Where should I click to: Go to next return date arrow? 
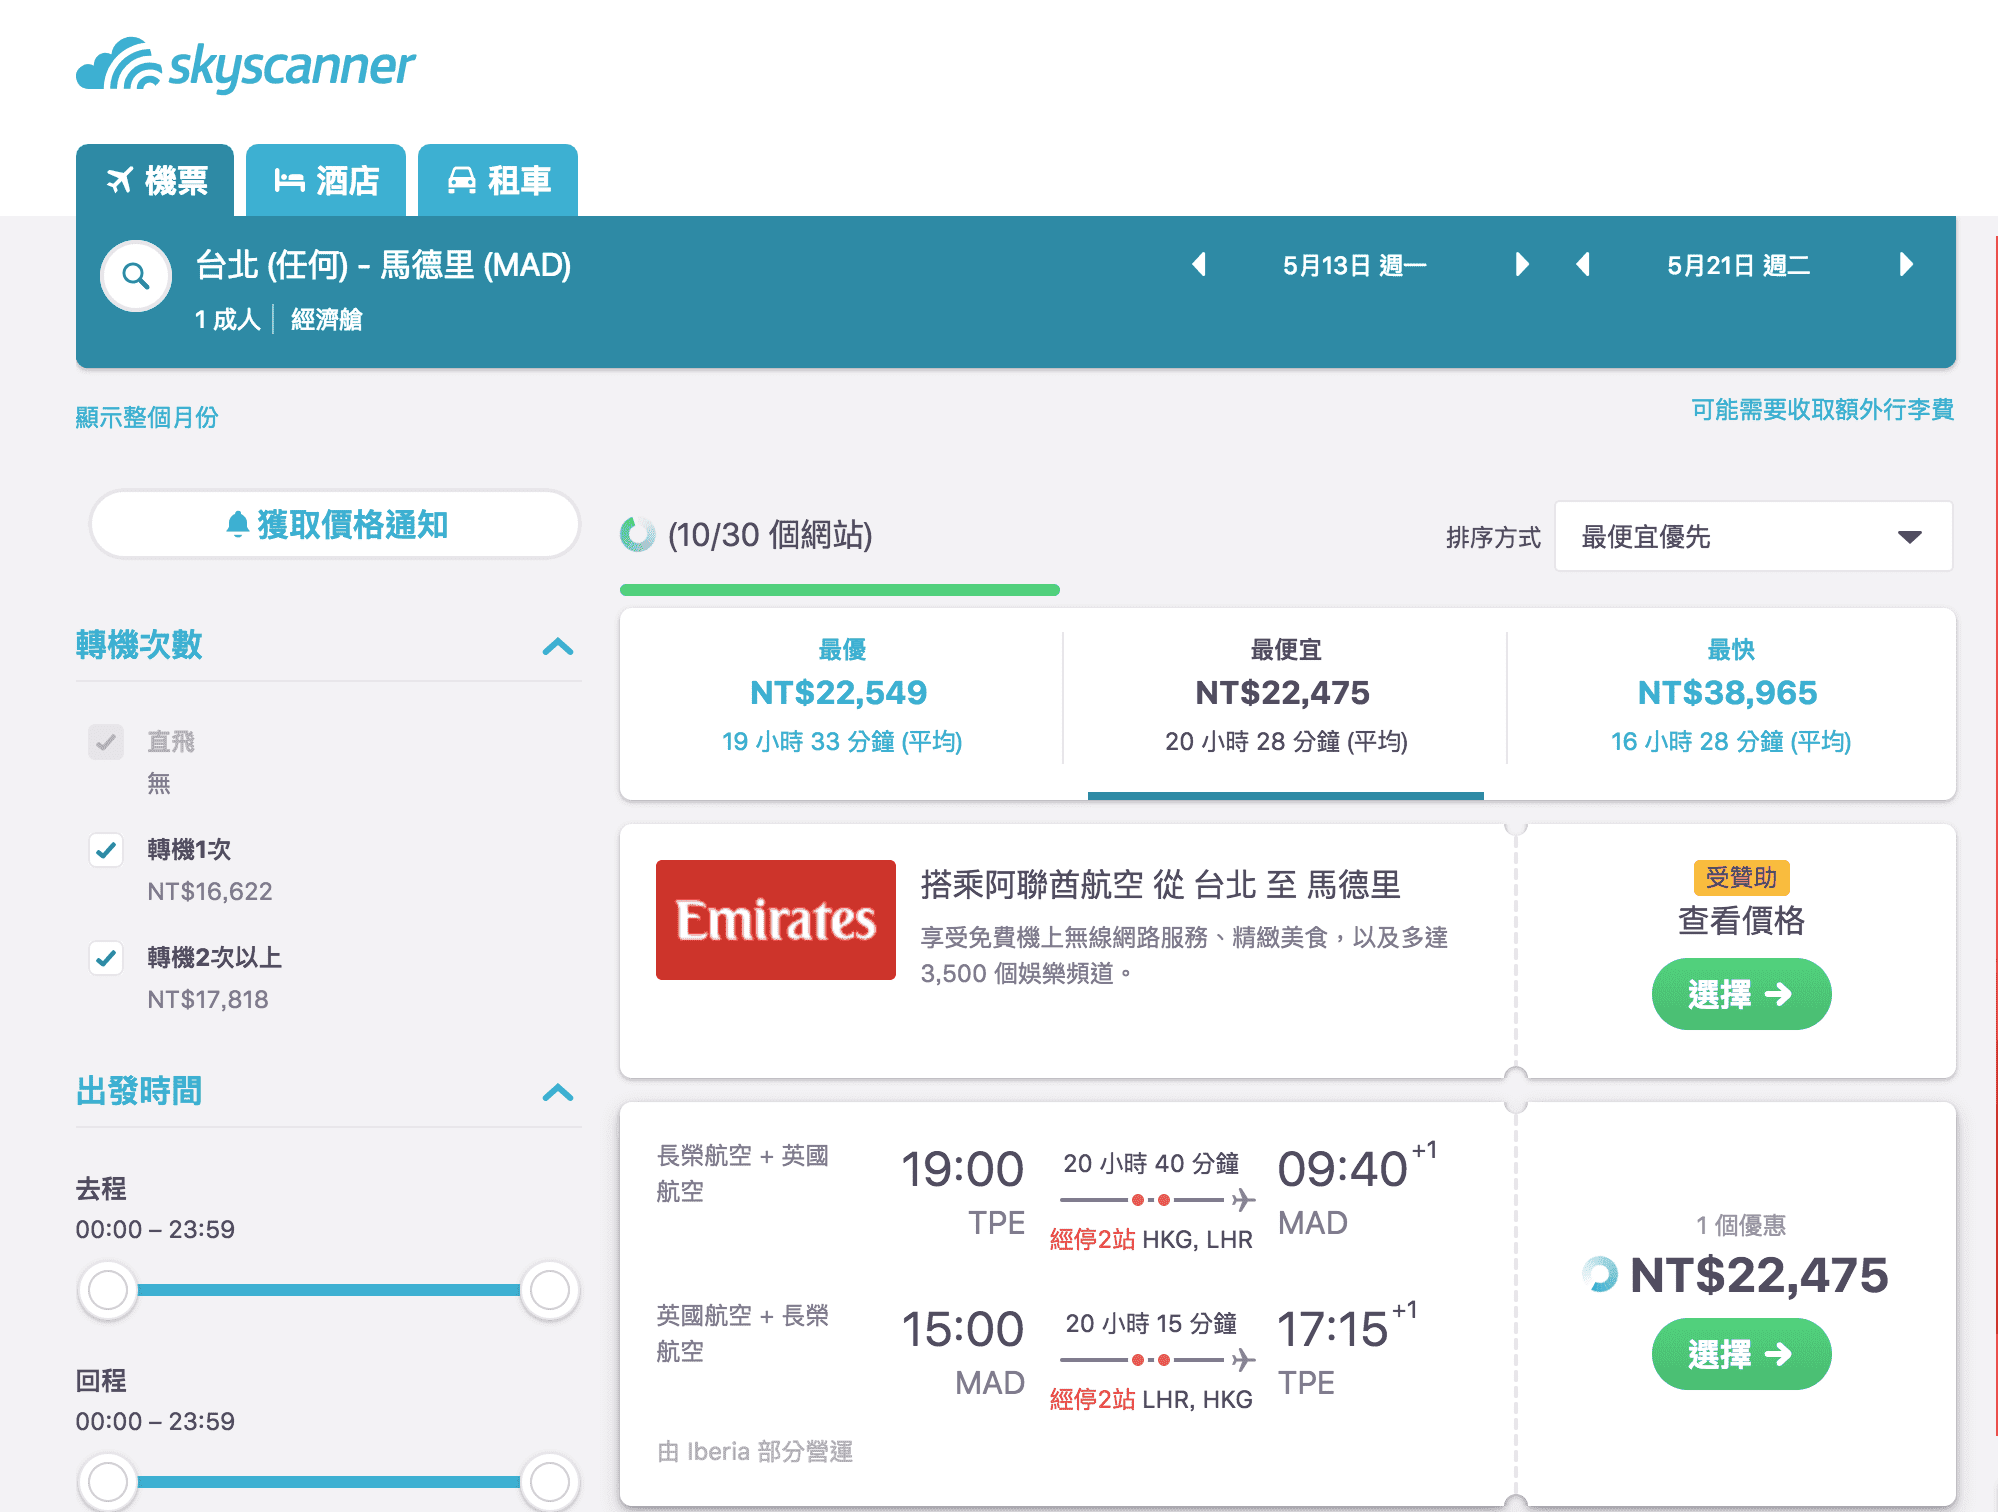point(1906,265)
